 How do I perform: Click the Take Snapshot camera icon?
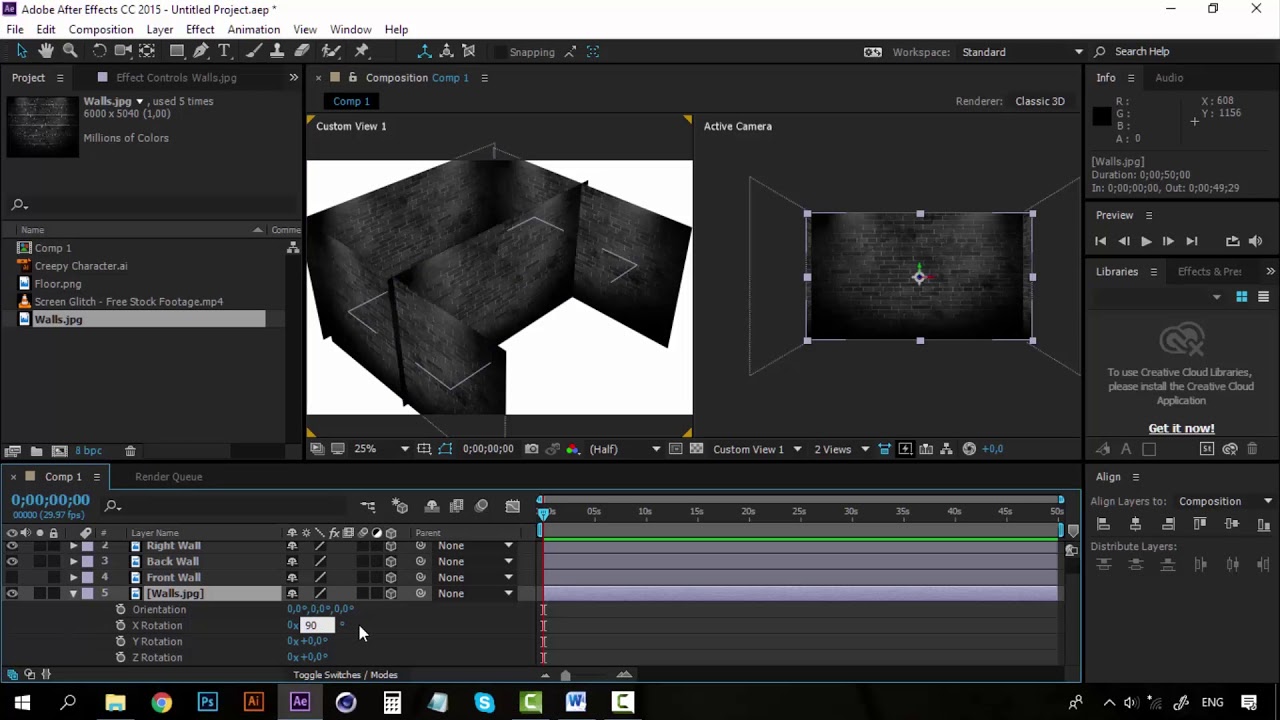pos(531,449)
